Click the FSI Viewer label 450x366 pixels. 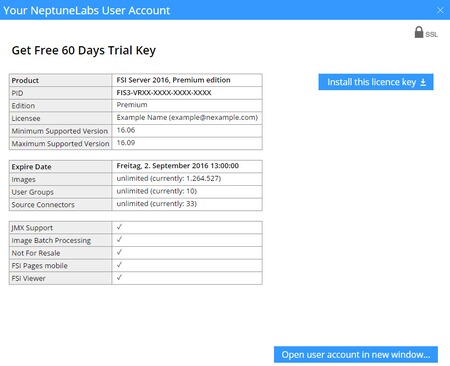pyautogui.click(x=28, y=278)
